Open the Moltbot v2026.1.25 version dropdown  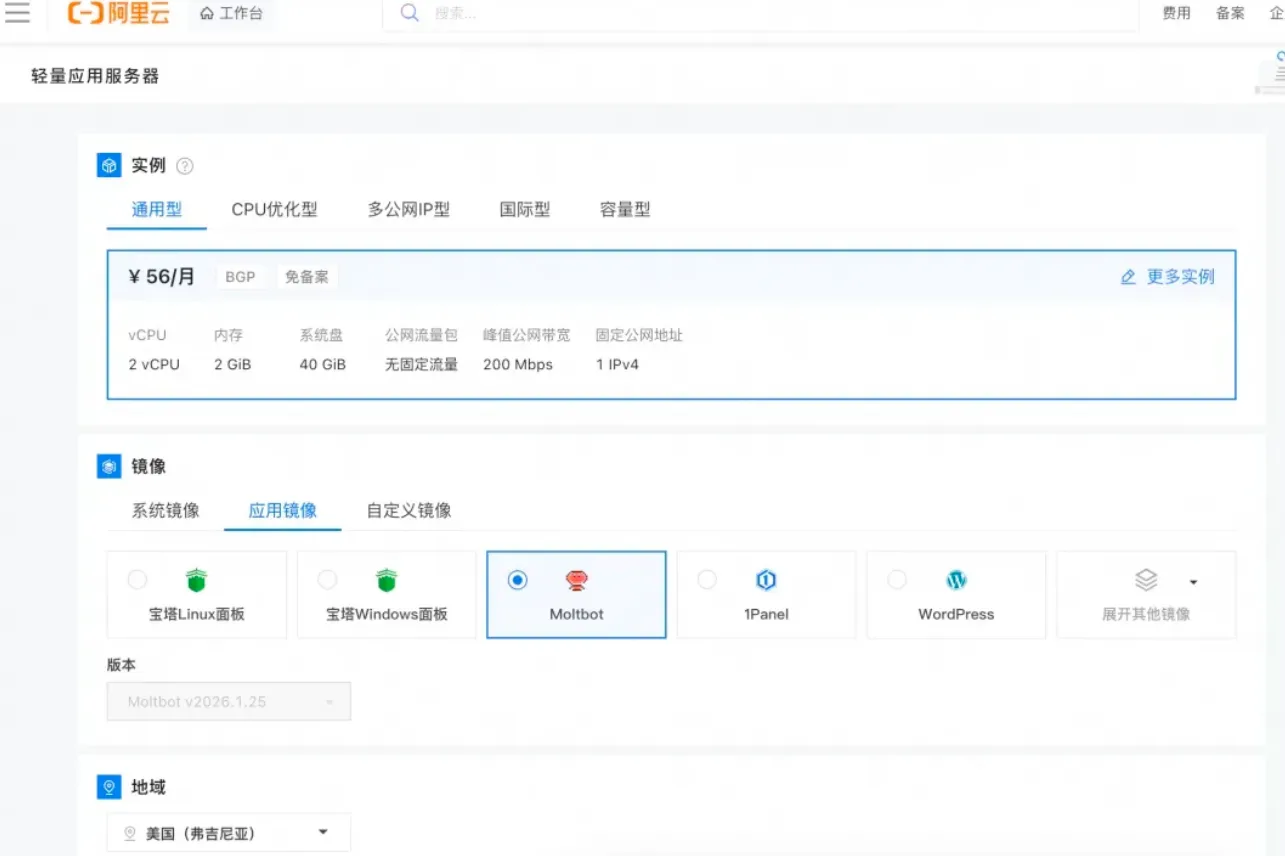[229, 702]
